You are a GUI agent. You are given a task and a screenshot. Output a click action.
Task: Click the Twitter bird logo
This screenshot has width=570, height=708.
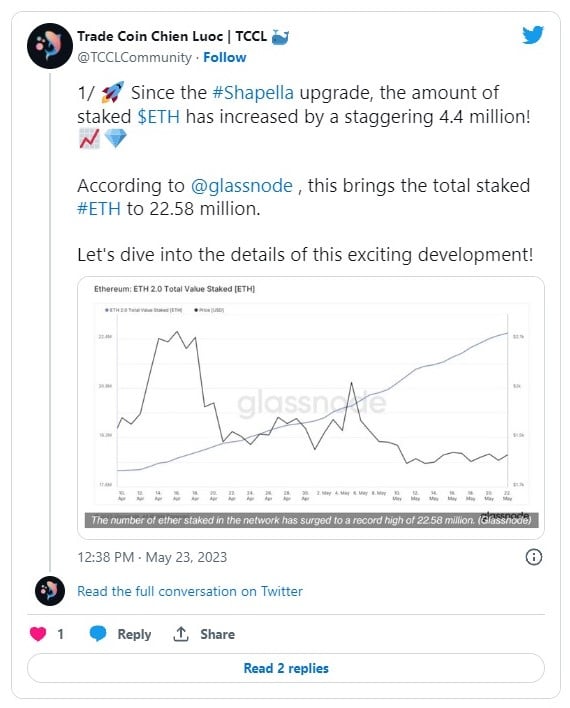pyautogui.click(x=533, y=35)
